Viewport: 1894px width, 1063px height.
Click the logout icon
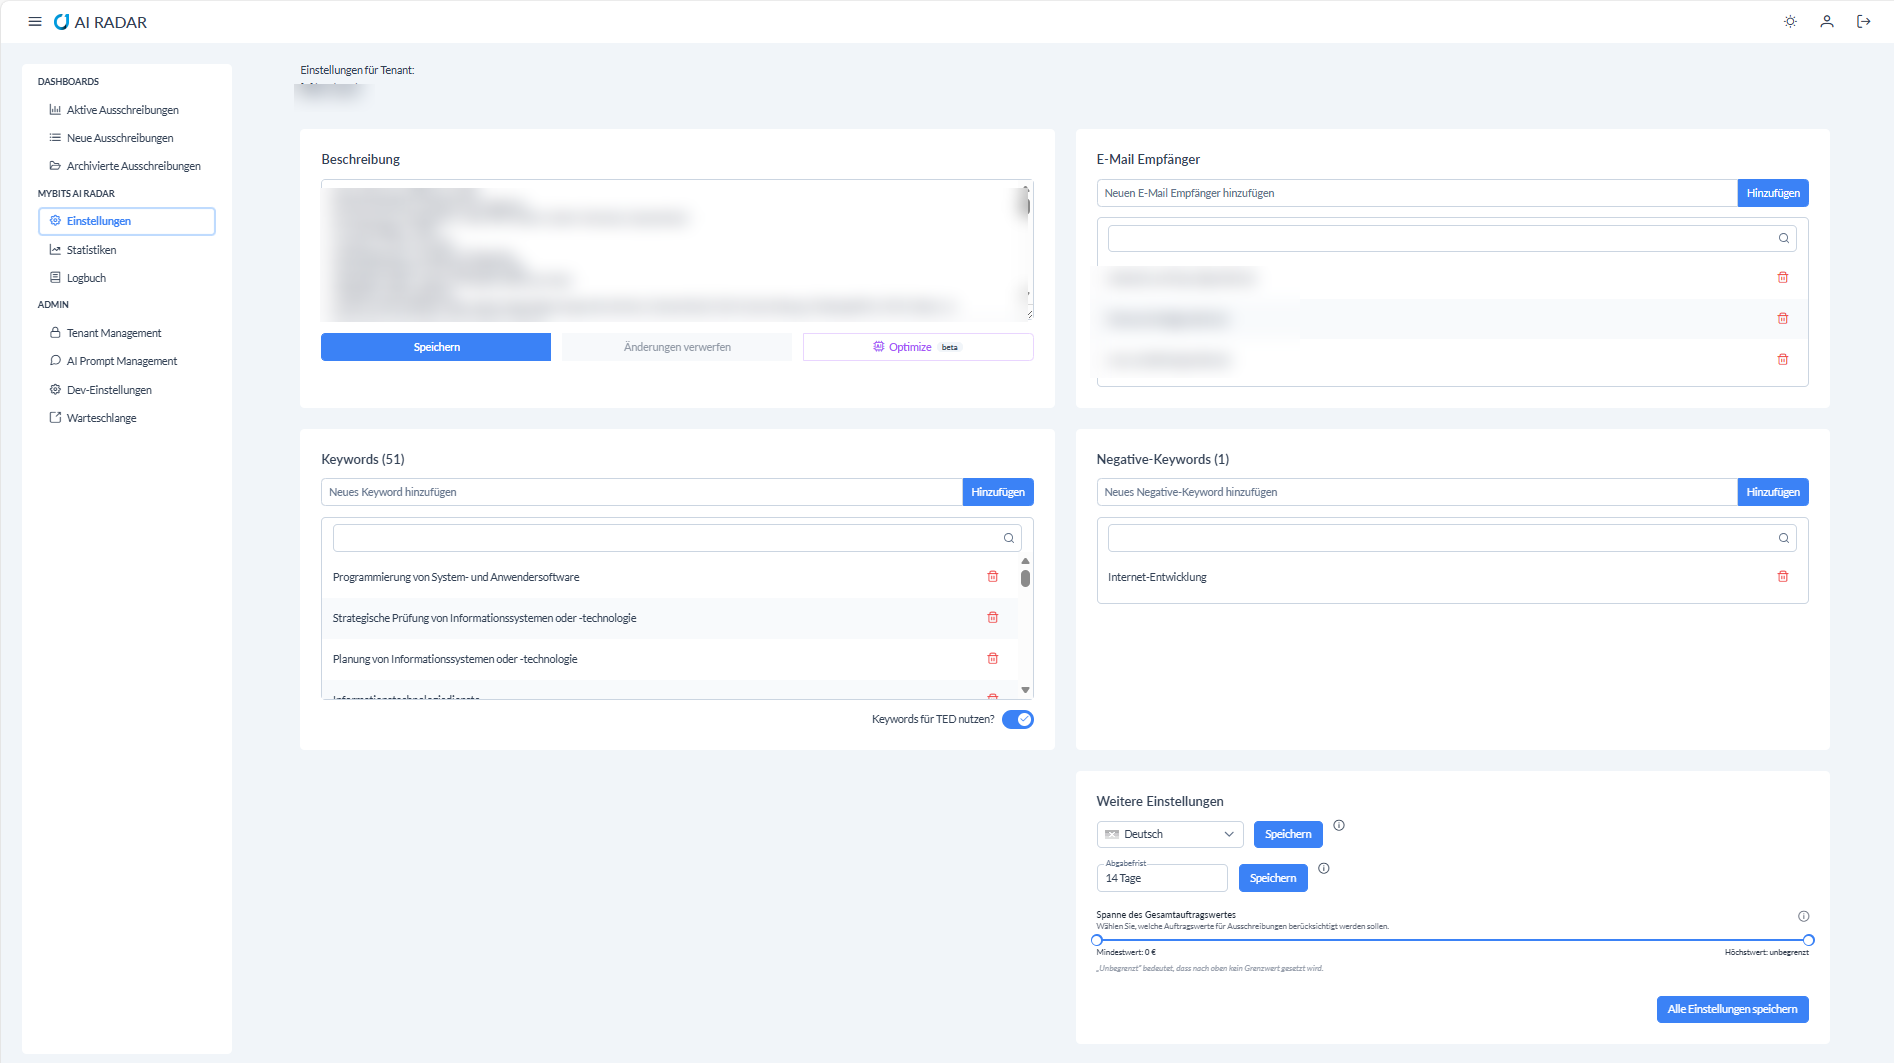click(x=1864, y=22)
